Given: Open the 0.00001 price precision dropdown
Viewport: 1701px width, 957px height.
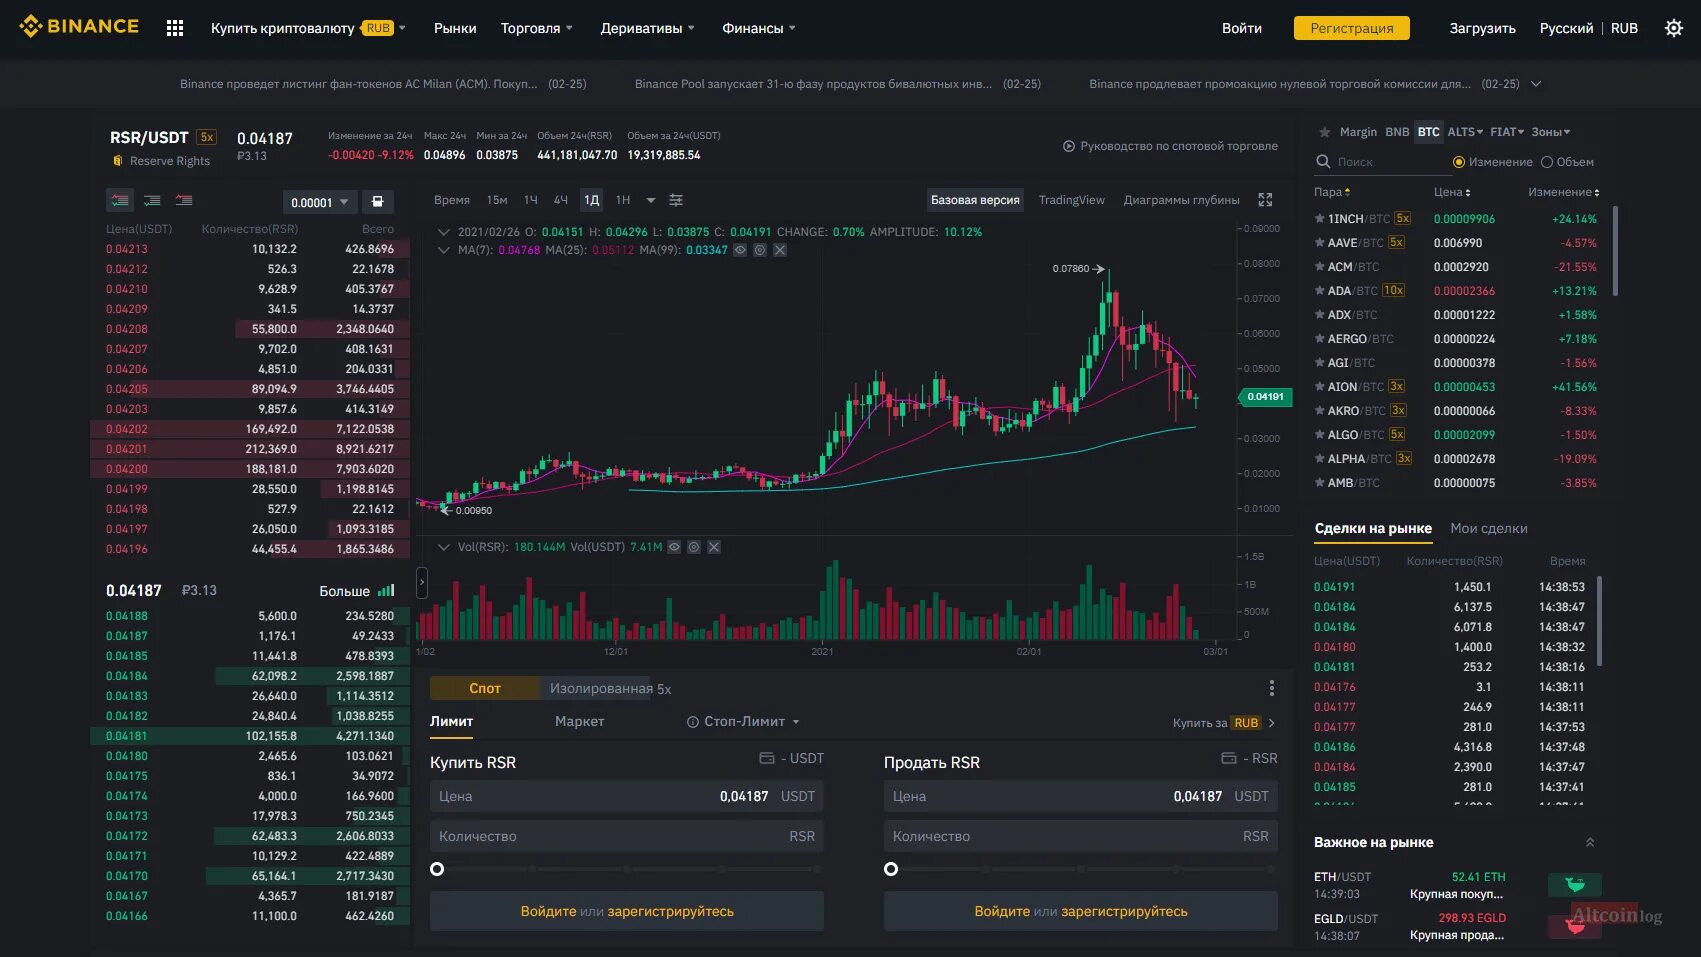Looking at the screenshot, I should tap(319, 202).
